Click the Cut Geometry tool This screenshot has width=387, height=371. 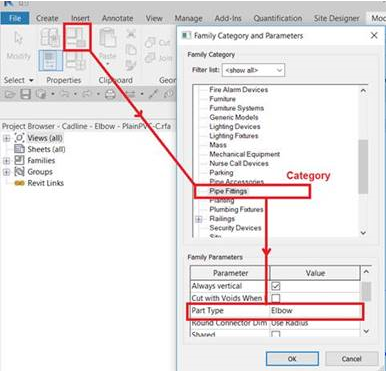157,43
